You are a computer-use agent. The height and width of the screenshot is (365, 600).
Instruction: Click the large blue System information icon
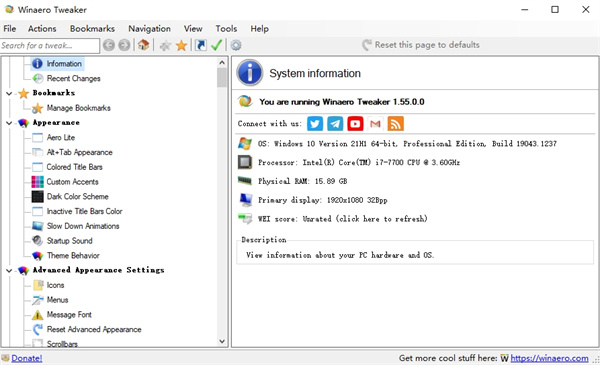tap(249, 73)
